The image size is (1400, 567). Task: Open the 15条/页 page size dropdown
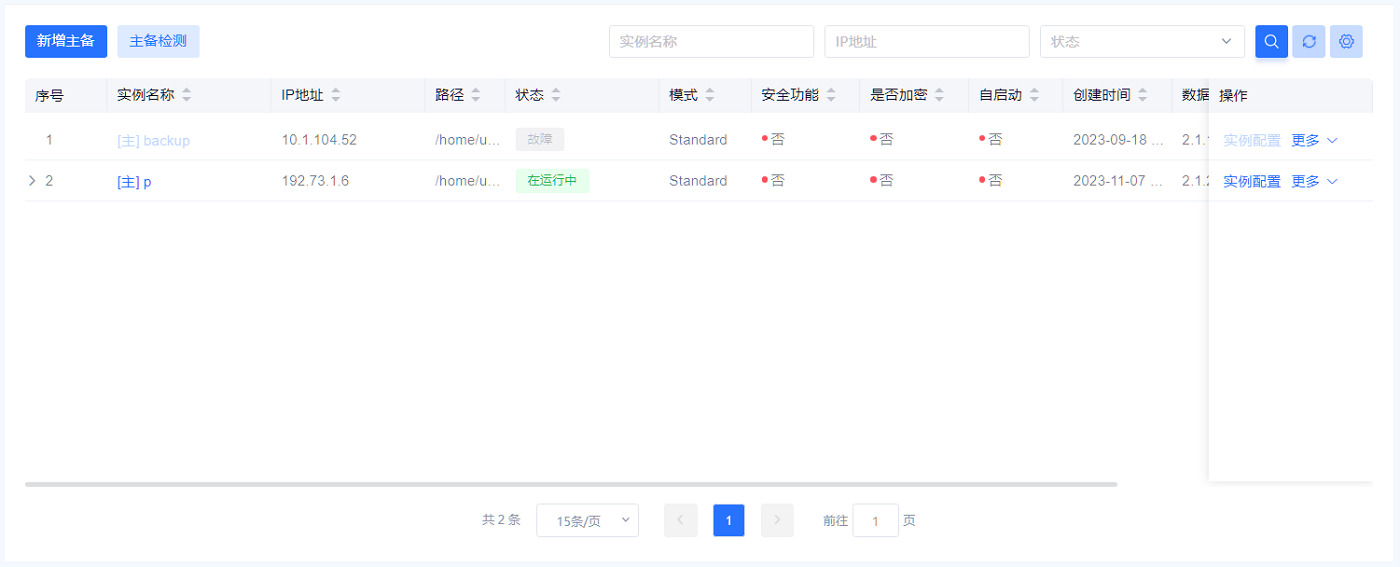[587, 520]
